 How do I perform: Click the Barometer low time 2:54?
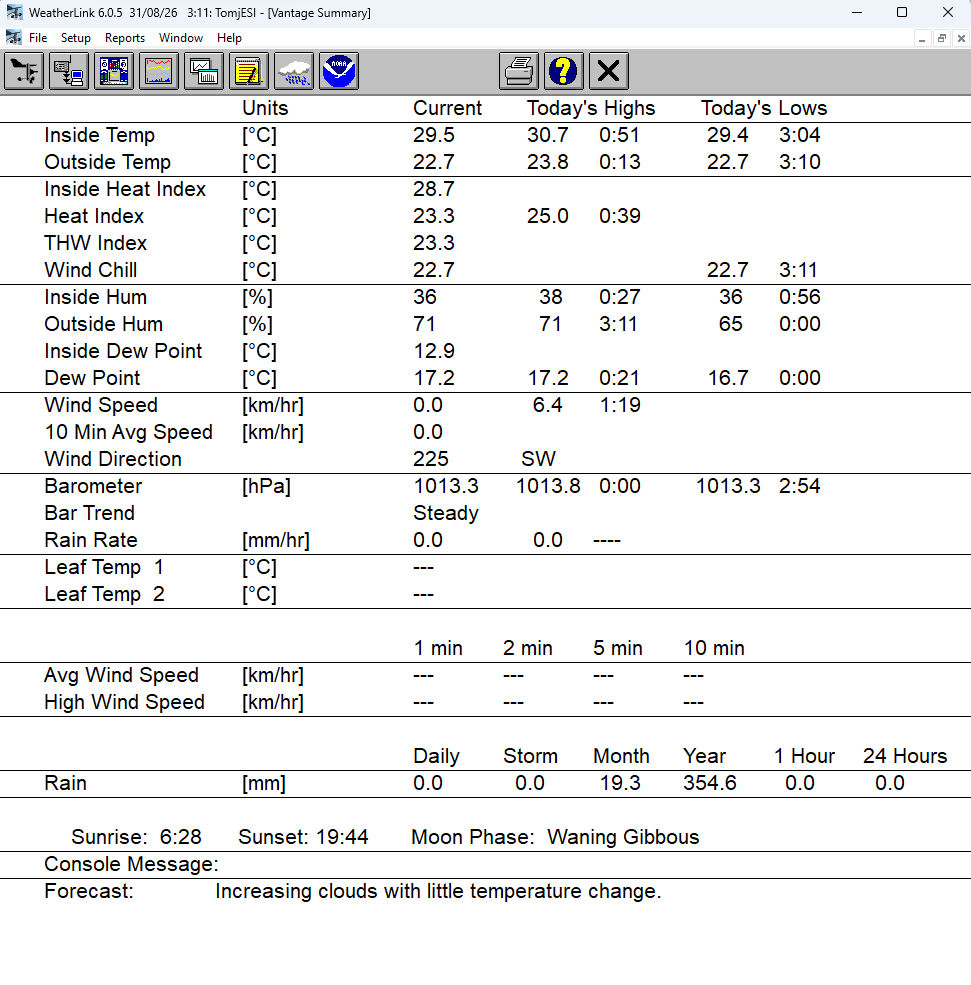click(800, 486)
